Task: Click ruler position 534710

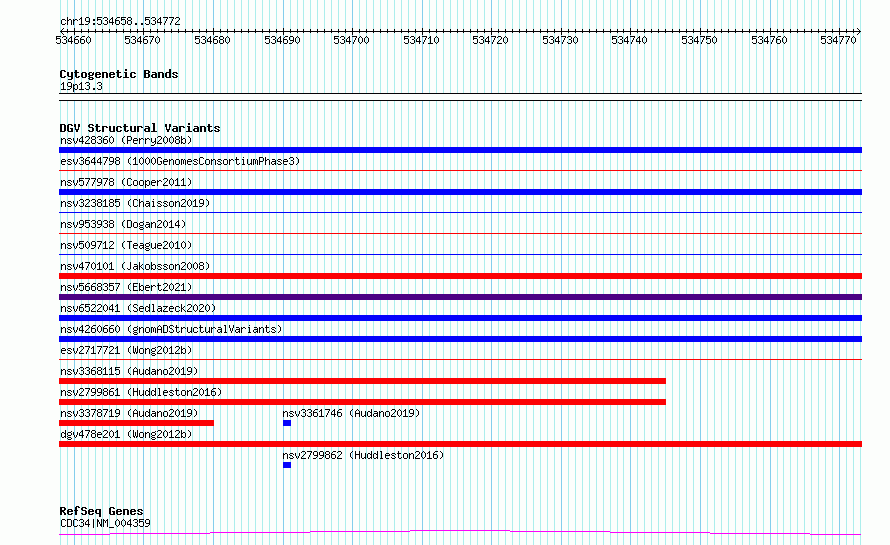Action: pyautogui.click(x=421, y=40)
